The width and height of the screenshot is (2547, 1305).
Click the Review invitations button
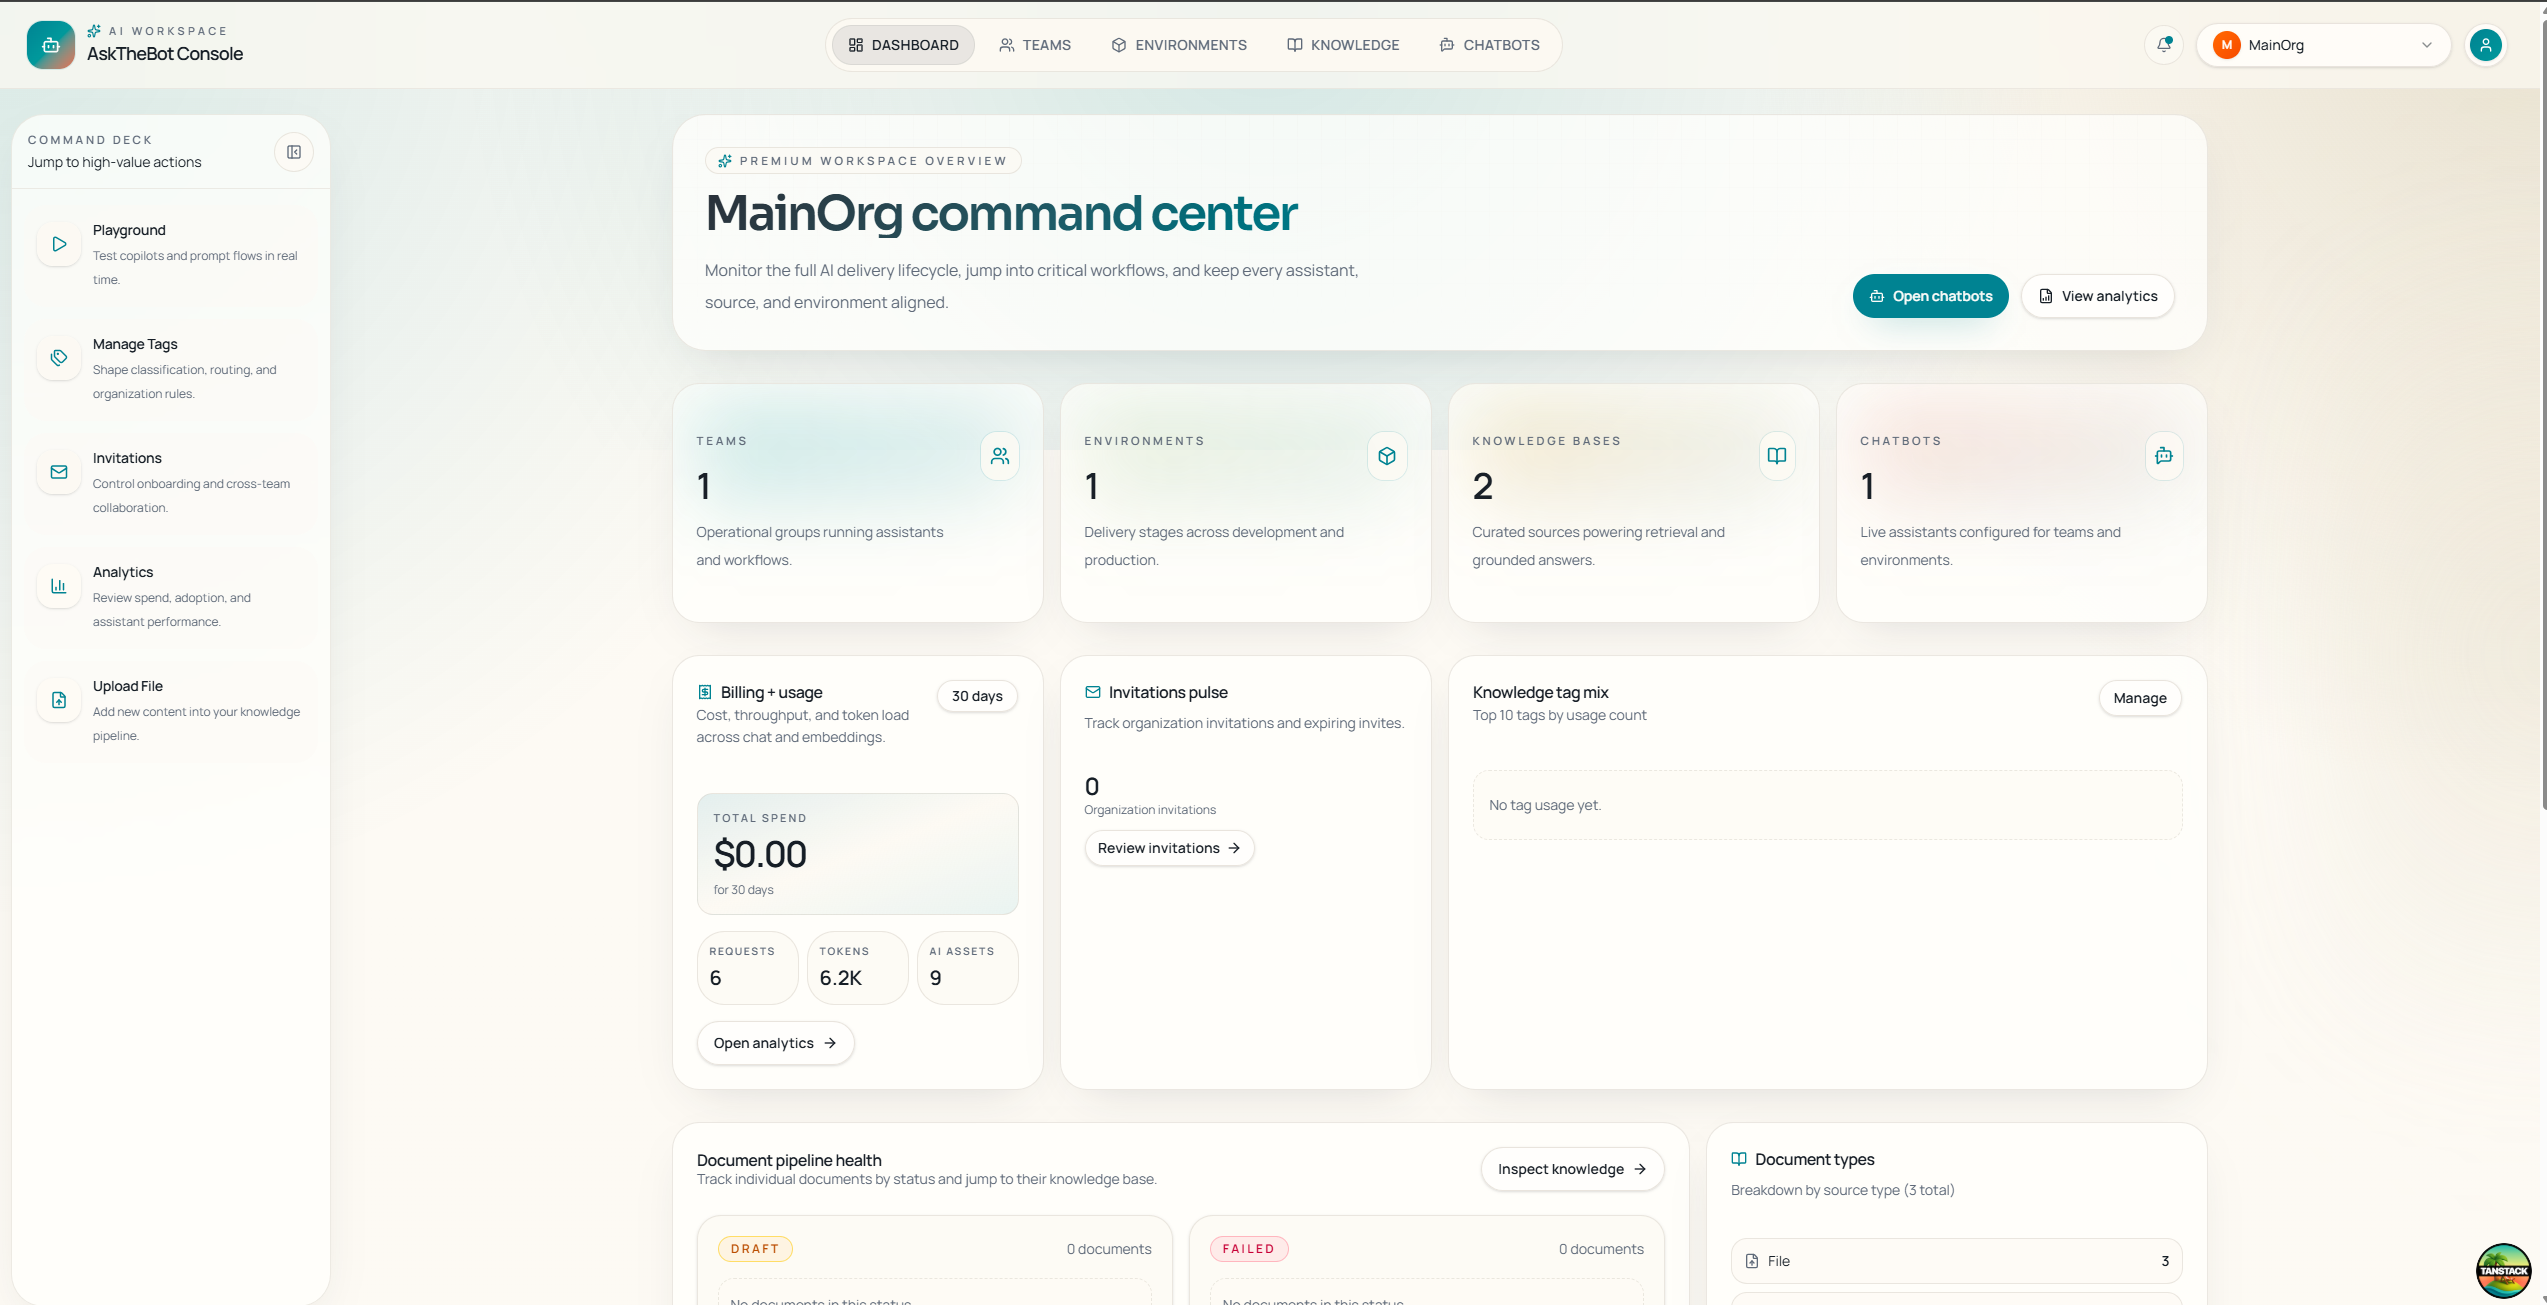(x=1169, y=848)
